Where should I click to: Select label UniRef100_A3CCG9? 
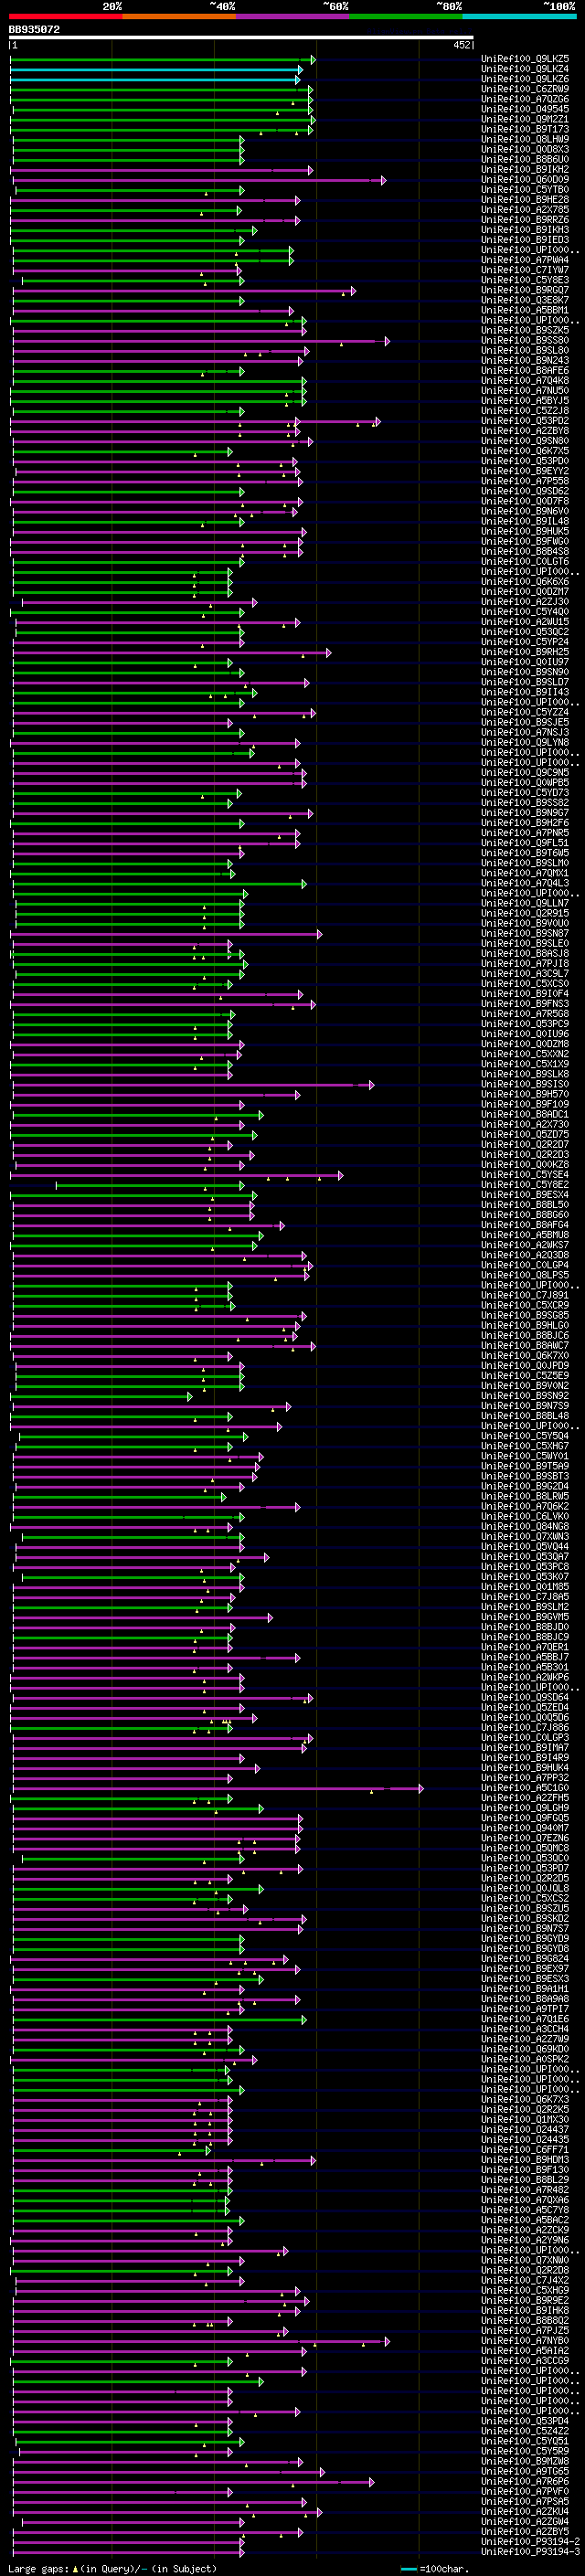click(525, 2360)
